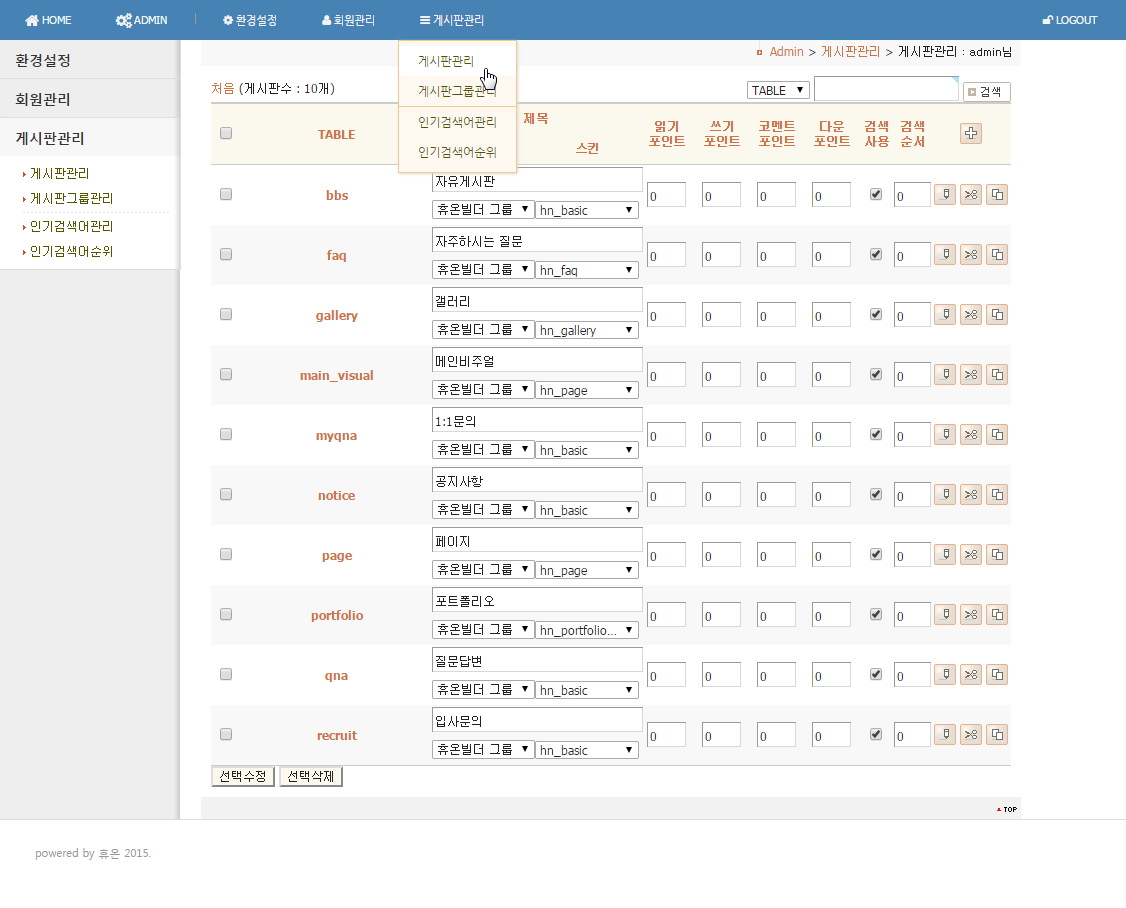Open the hn_gallery skin dropdown
The width and height of the screenshot is (1126, 908).
click(x=587, y=330)
